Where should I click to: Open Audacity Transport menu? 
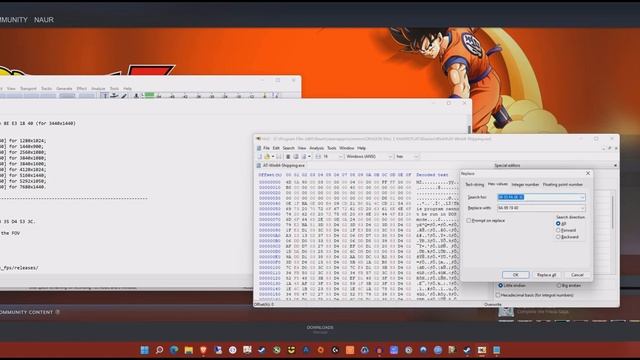[x=28, y=89]
